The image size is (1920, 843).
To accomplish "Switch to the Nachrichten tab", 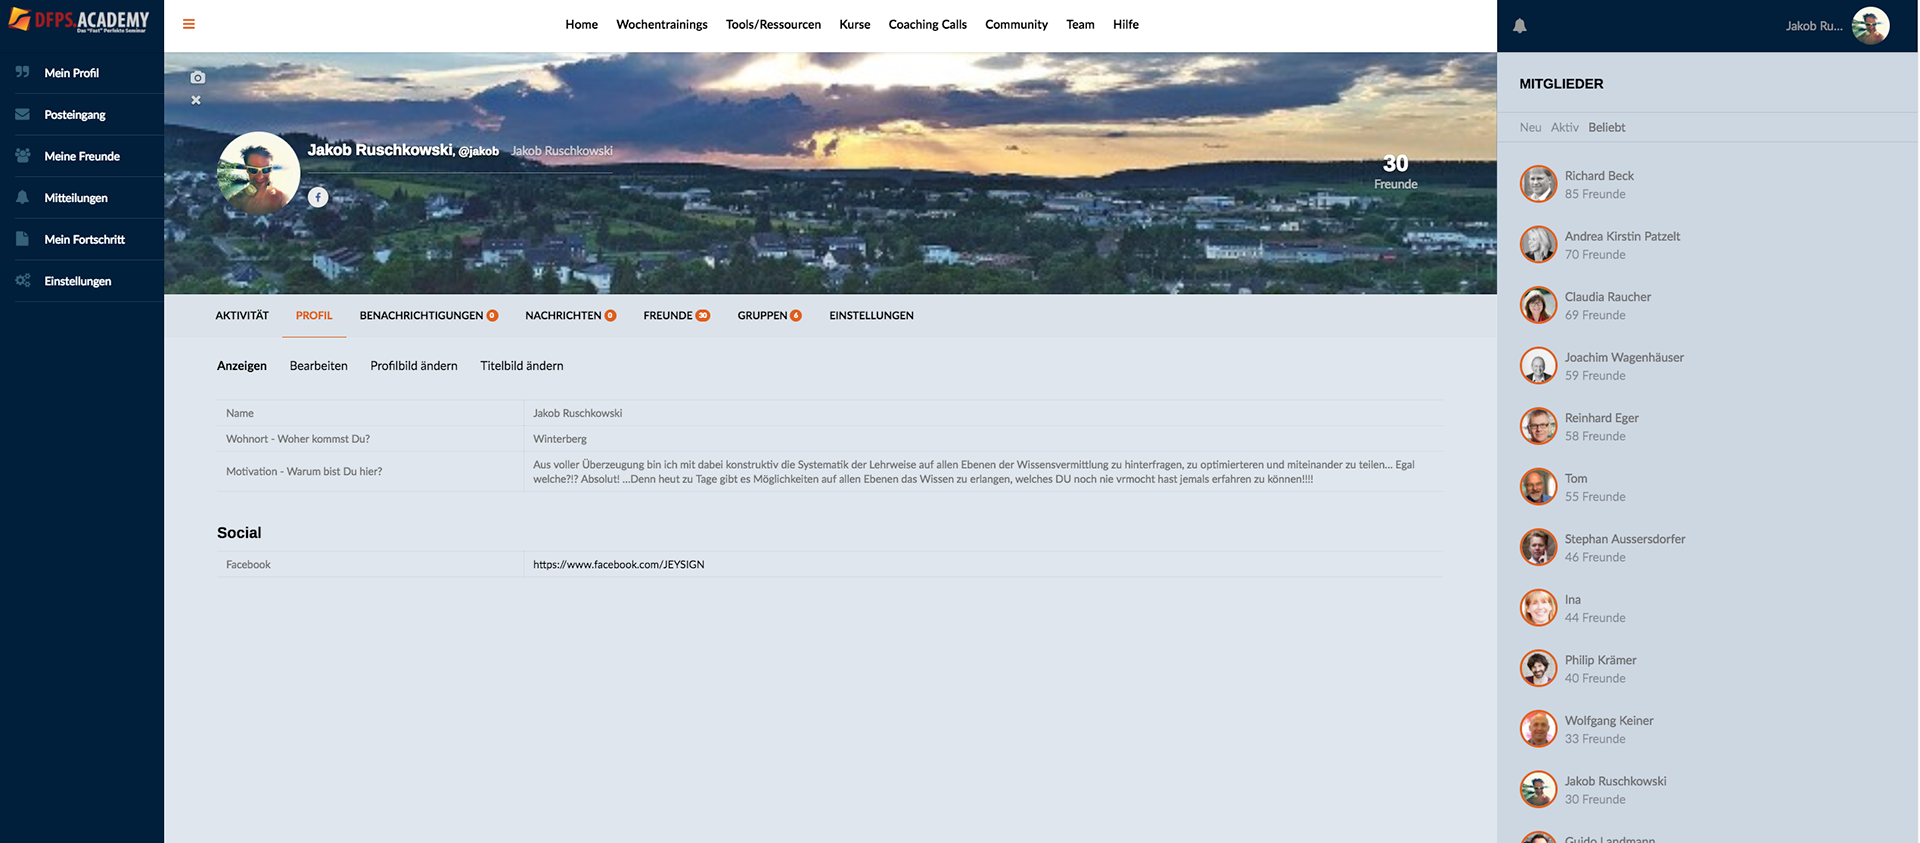I will [x=571, y=315].
